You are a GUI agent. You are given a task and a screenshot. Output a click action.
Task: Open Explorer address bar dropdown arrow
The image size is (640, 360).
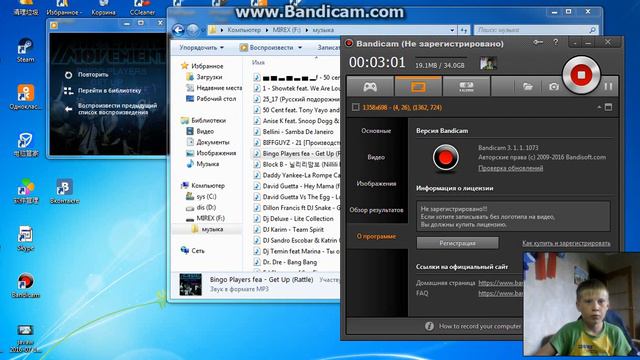(452, 30)
